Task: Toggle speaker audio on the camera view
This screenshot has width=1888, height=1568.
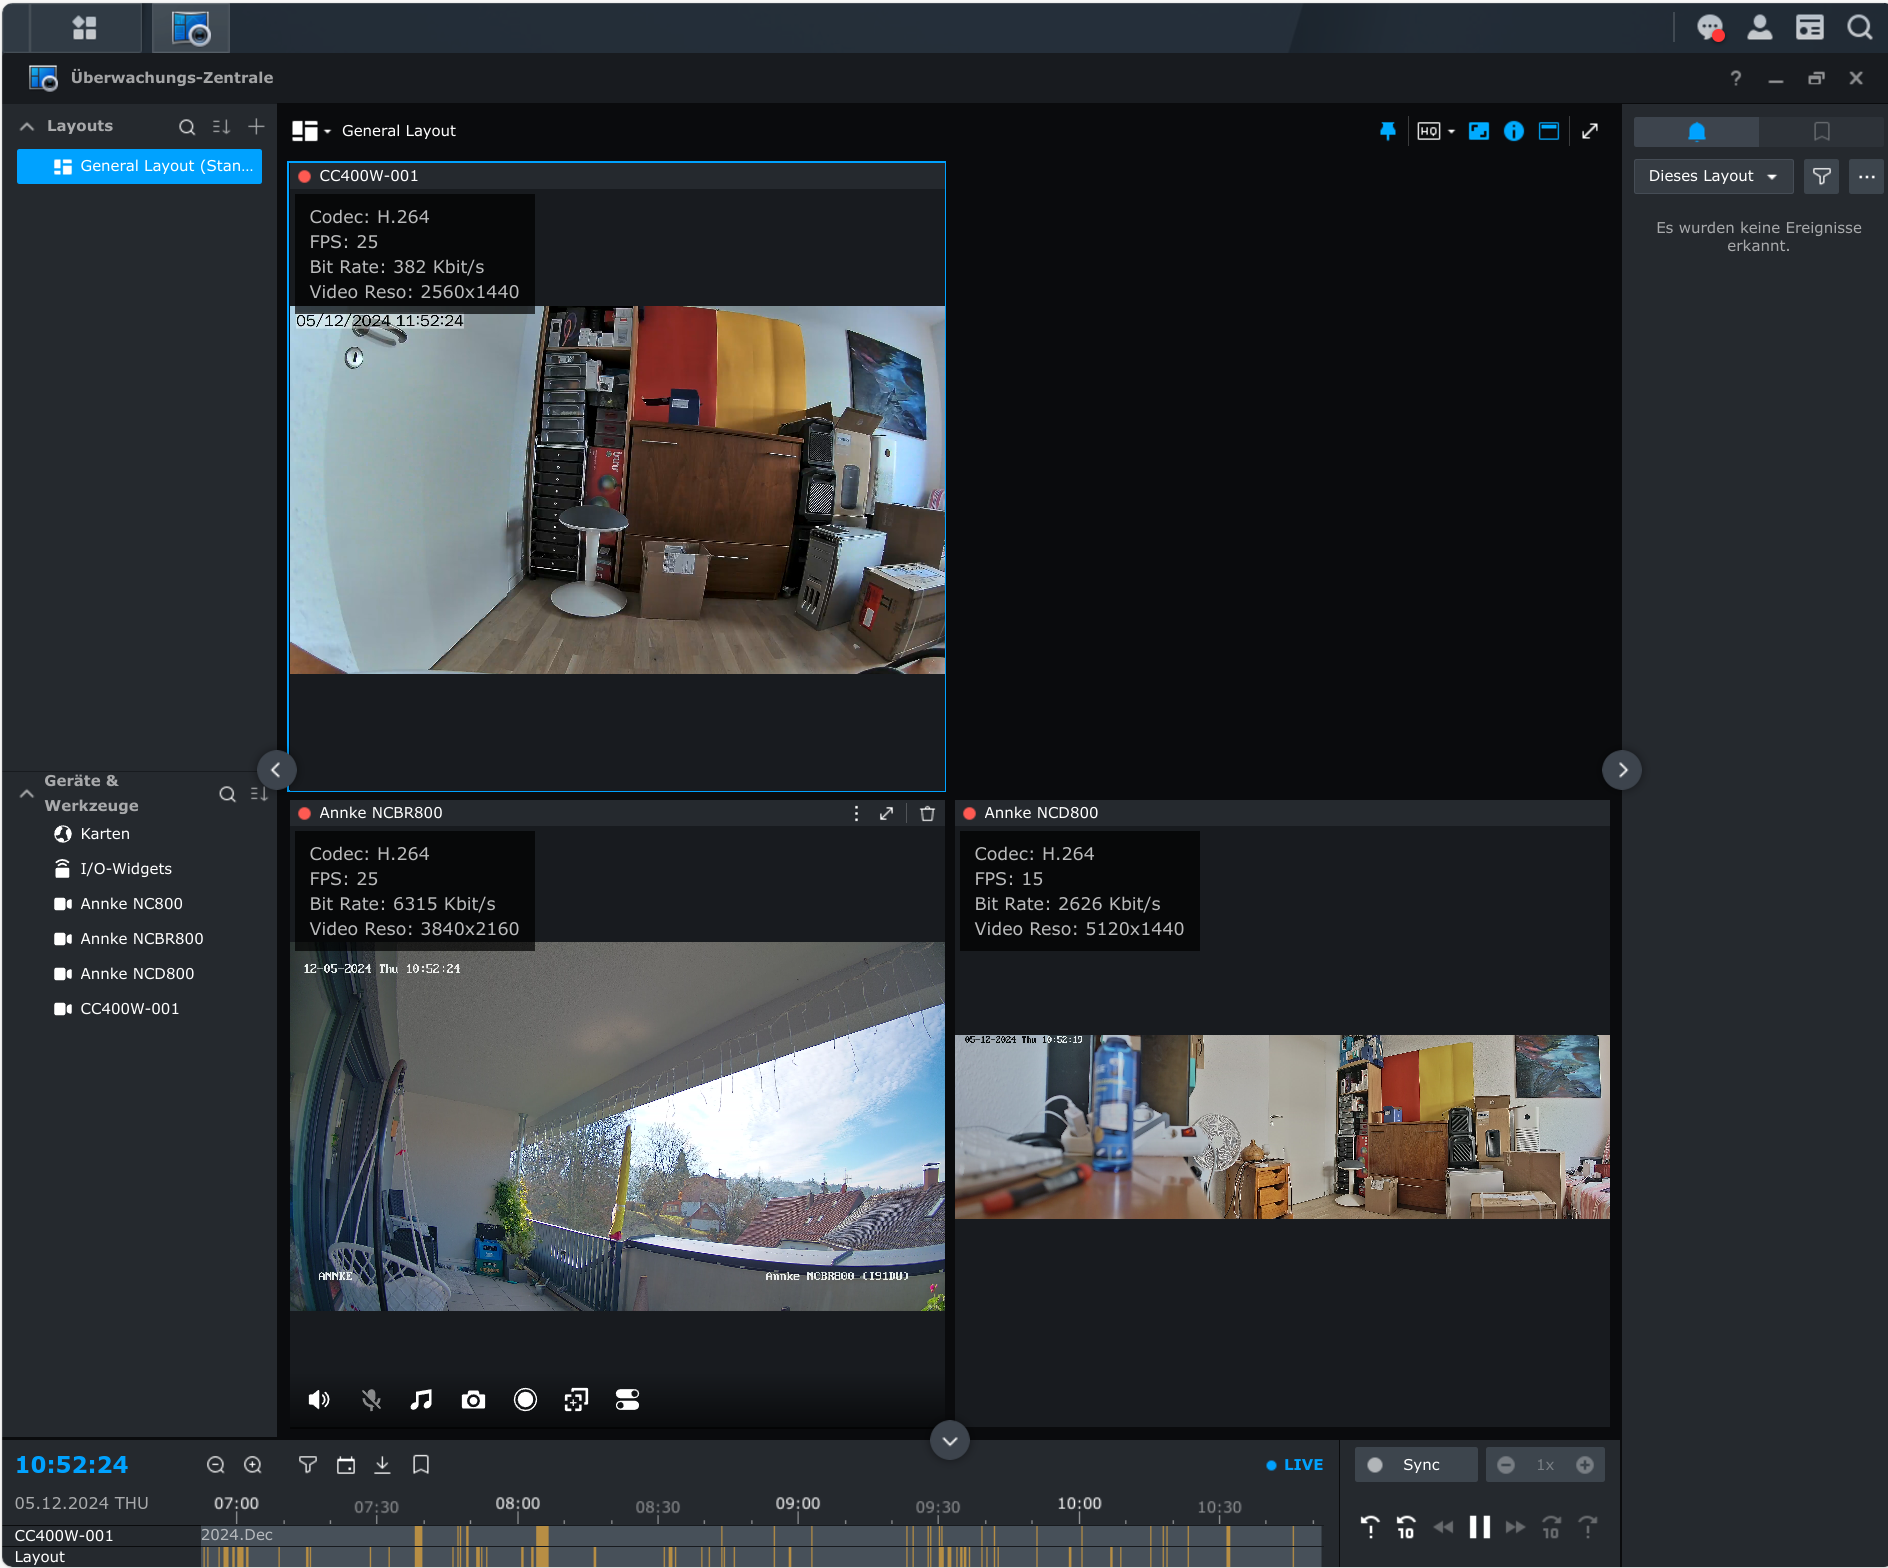Action: coord(319,1400)
